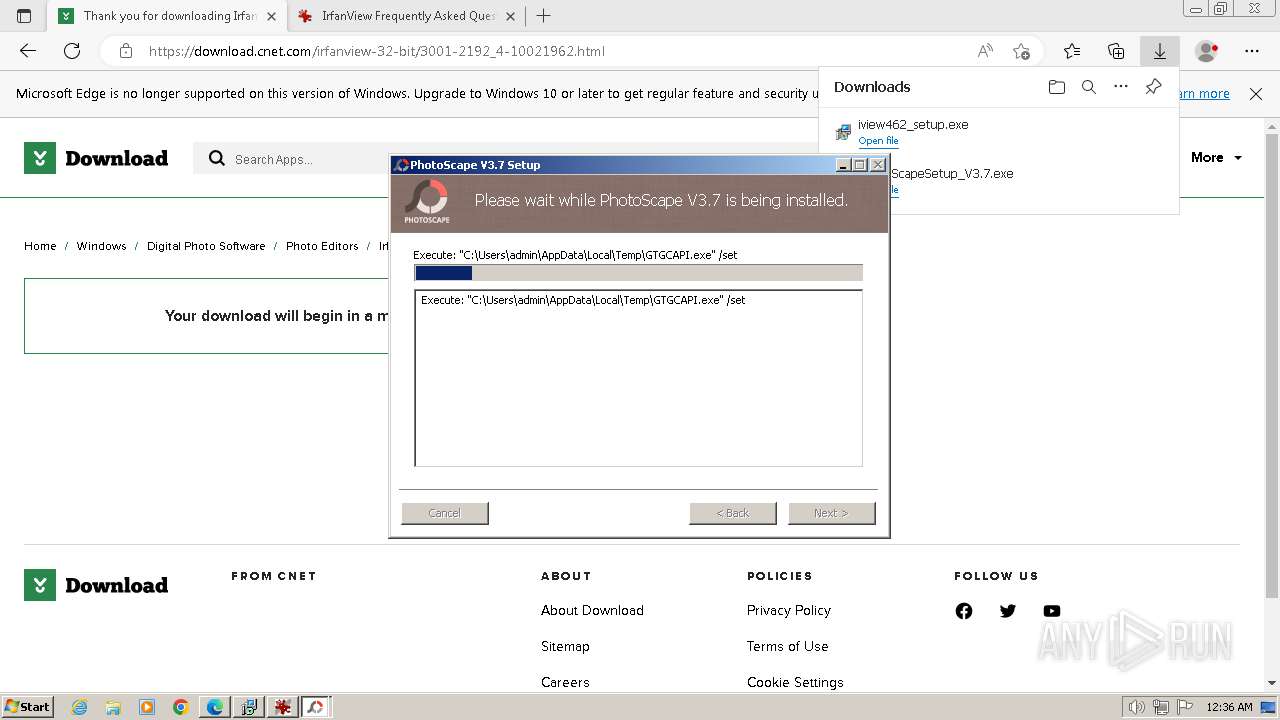Open Edge Settings and more menu

coord(1252,51)
